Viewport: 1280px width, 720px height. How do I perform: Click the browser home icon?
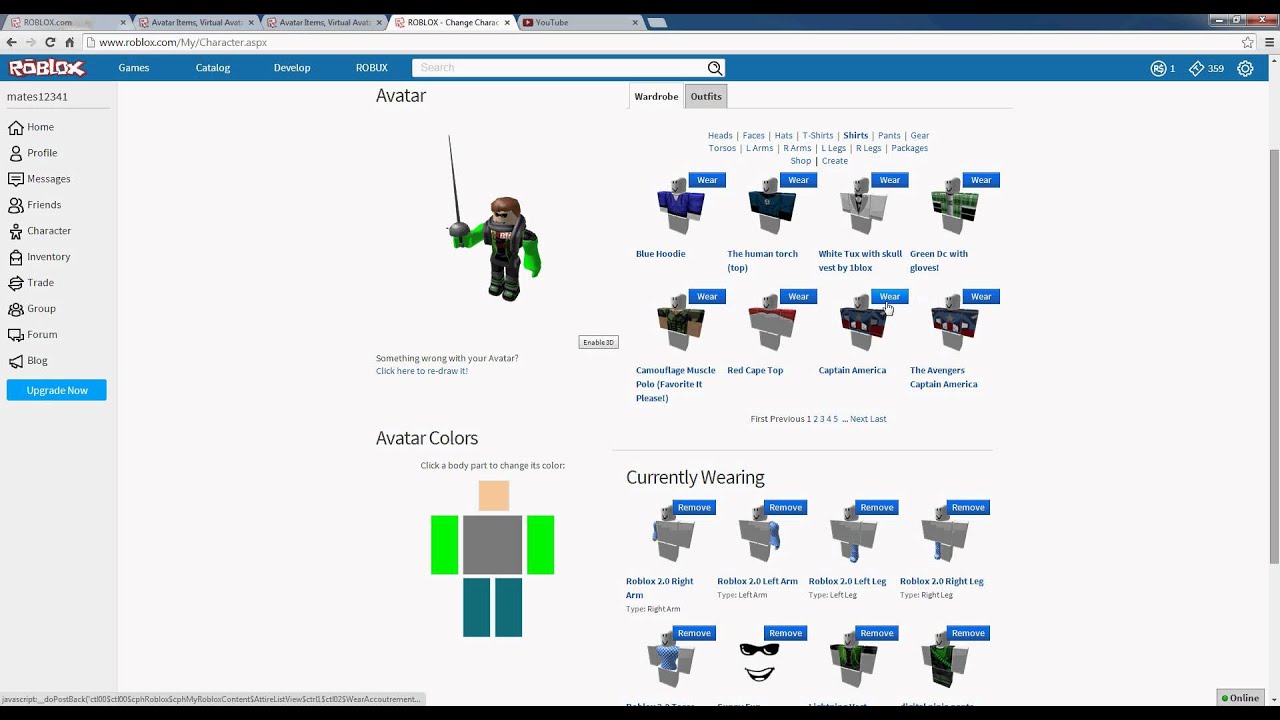pos(69,42)
